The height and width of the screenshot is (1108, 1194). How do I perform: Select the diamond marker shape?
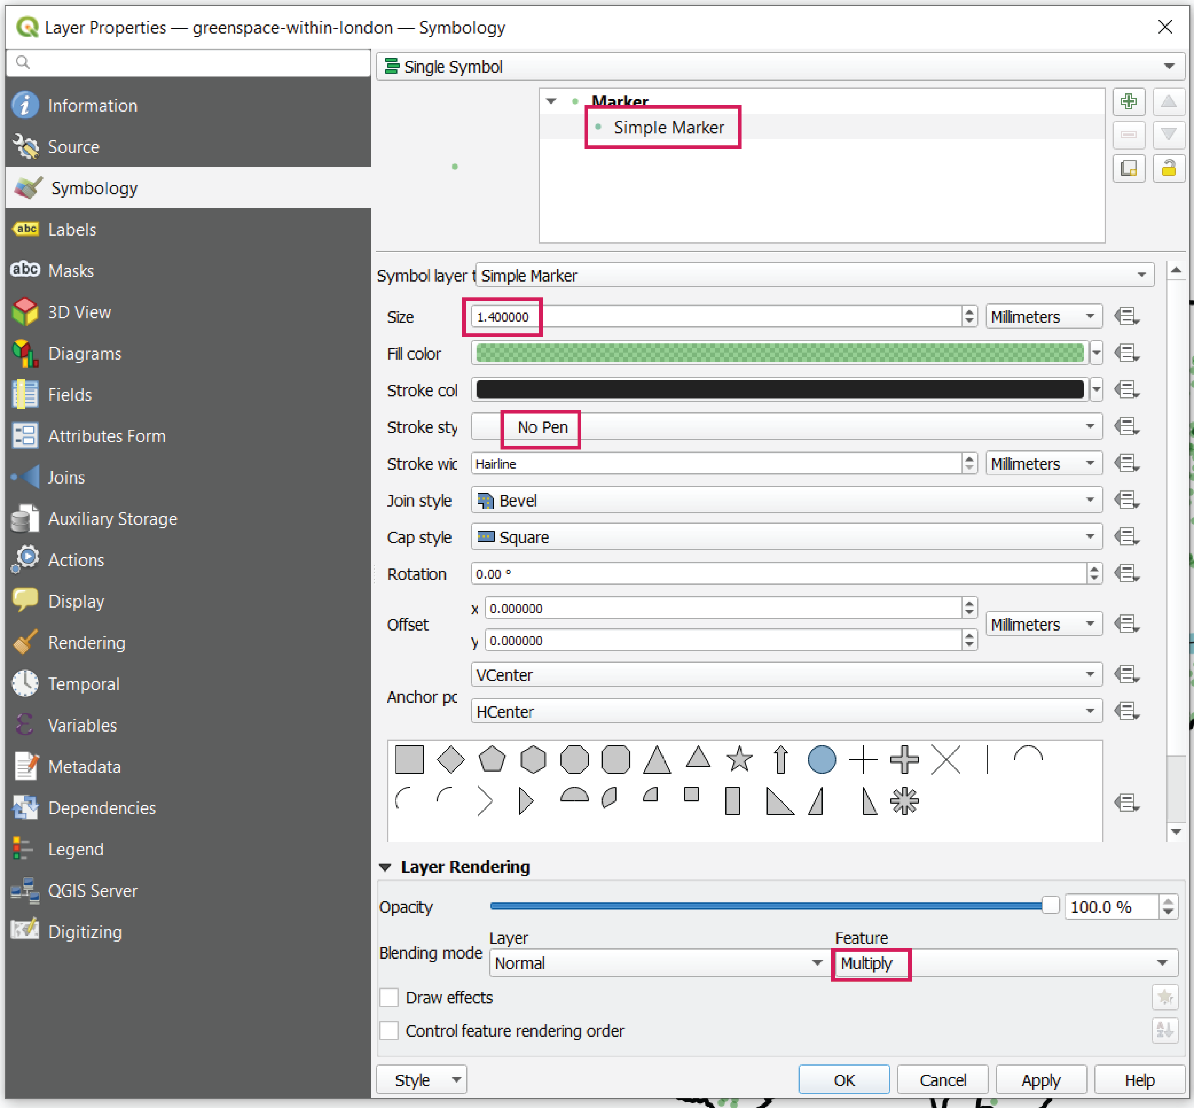(451, 760)
